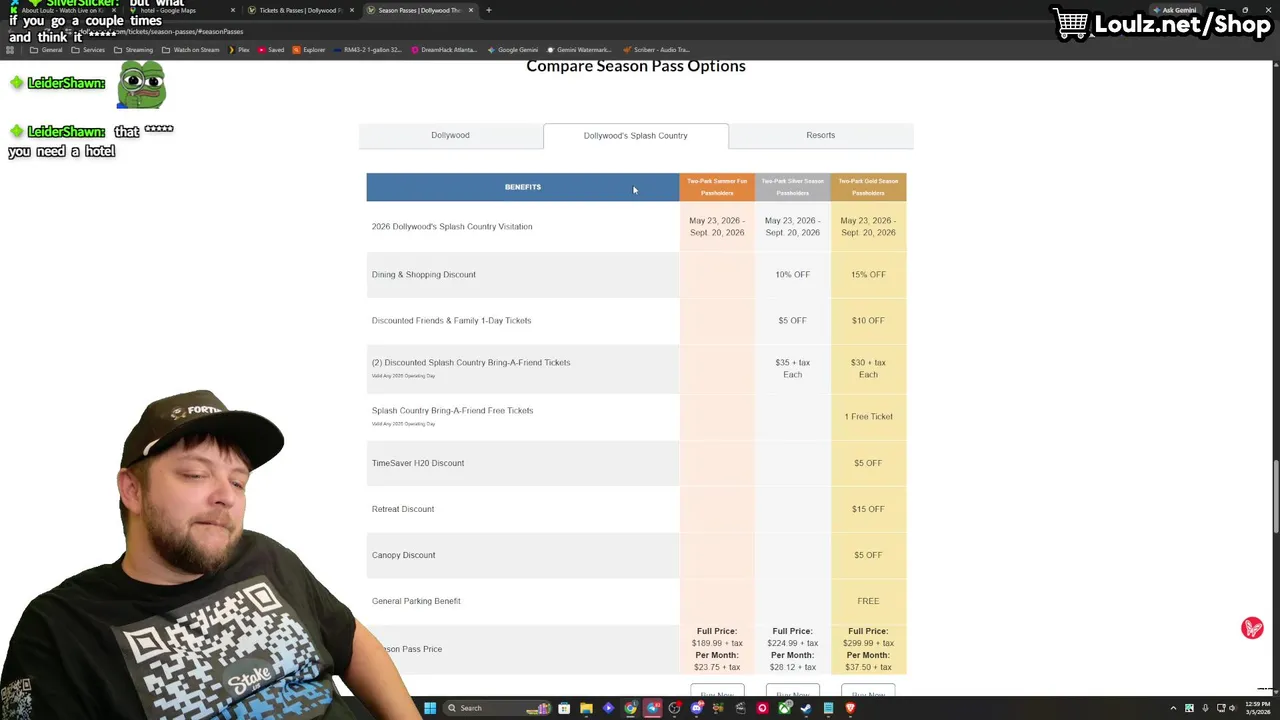
Task: Close the hotel Google Maps tab
Action: (233, 10)
